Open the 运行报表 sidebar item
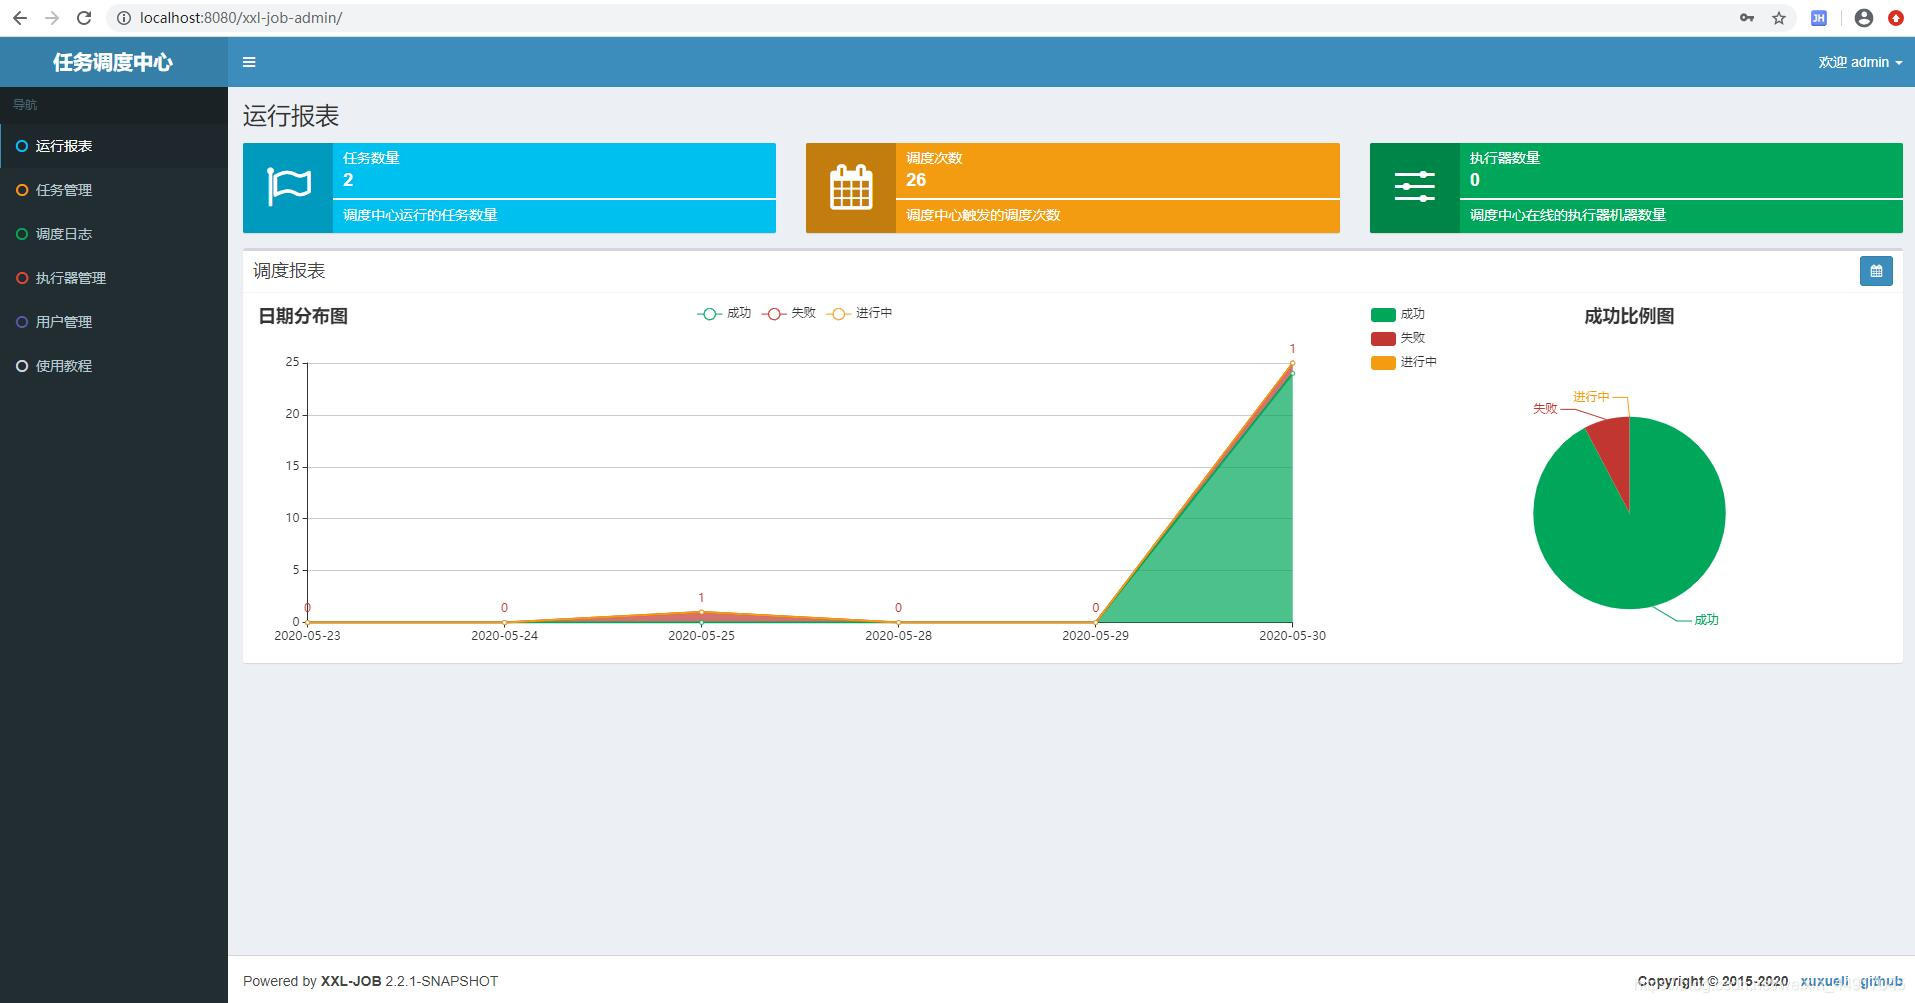This screenshot has width=1915, height=1003. [x=114, y=146]
